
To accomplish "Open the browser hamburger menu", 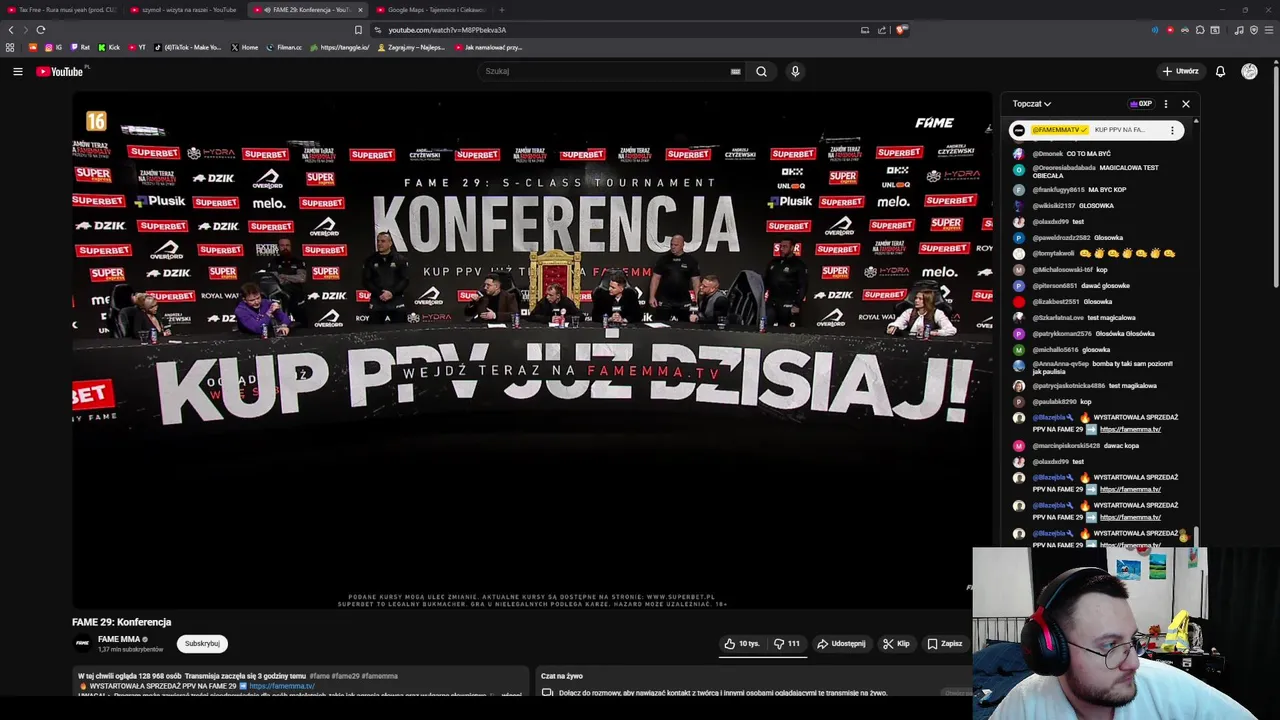I will click(1269, 30).
